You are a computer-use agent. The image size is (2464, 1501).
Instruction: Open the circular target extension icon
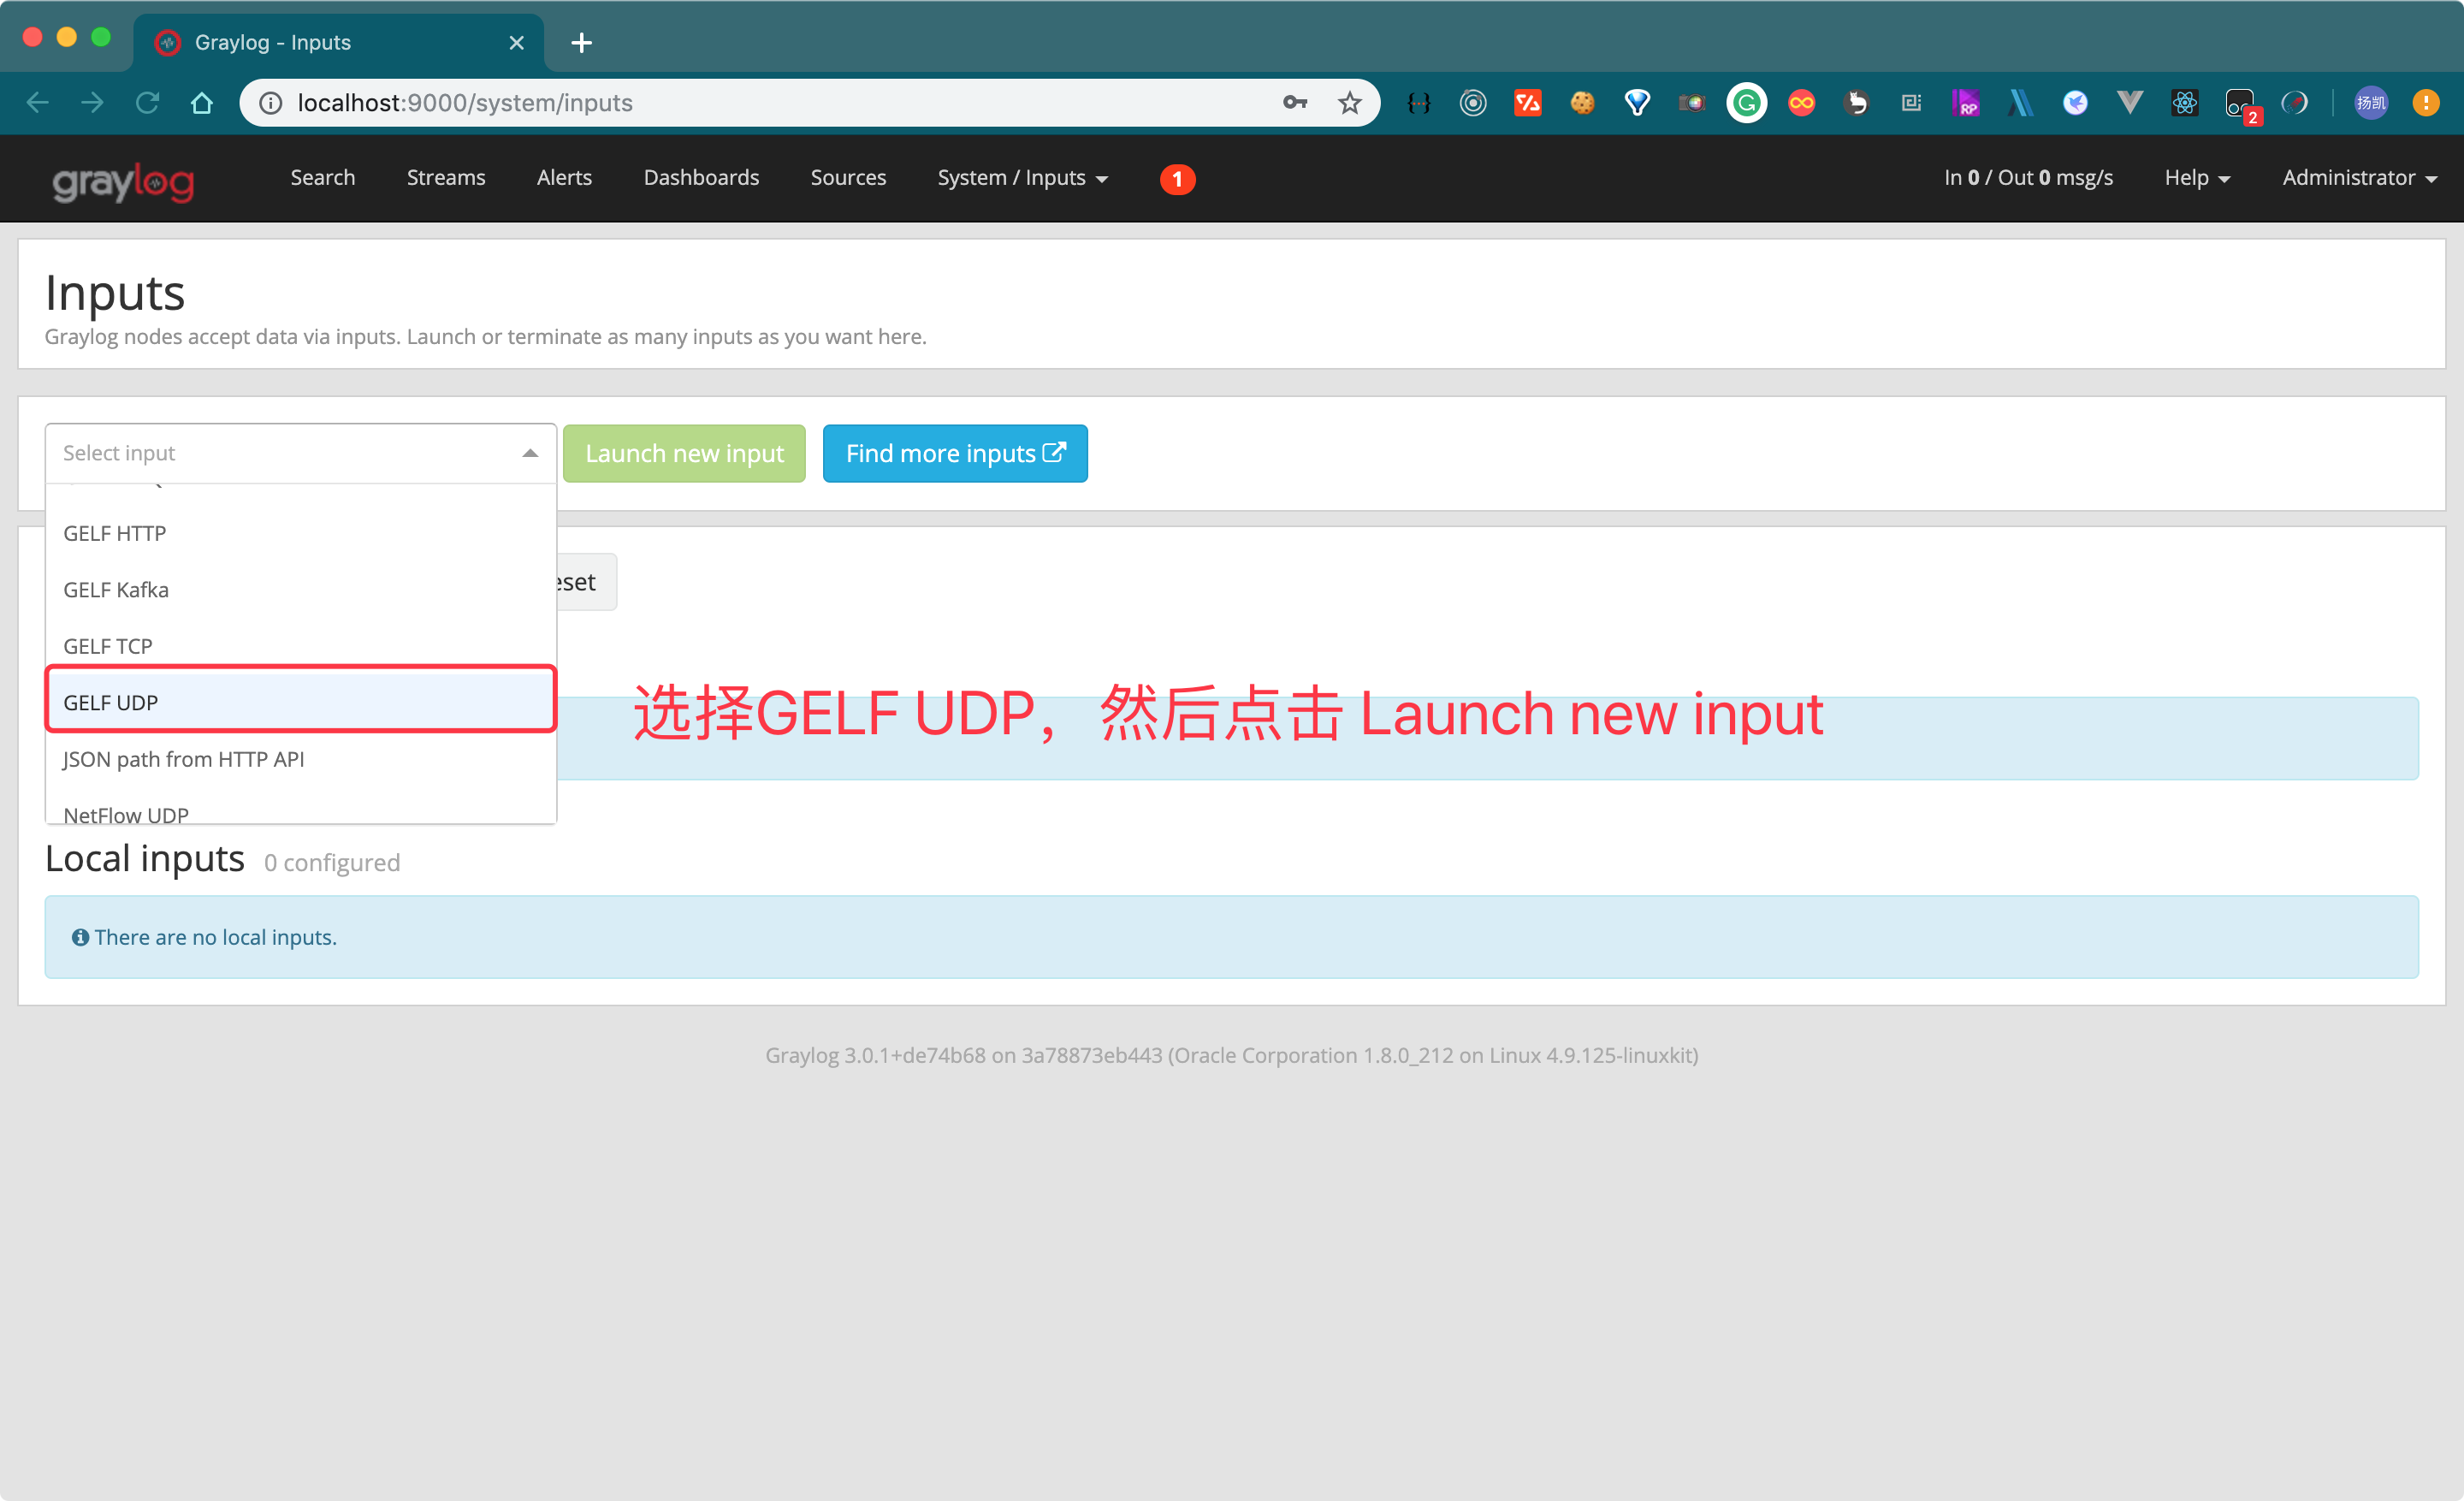pyautogui.click(x=1473, y=103)
